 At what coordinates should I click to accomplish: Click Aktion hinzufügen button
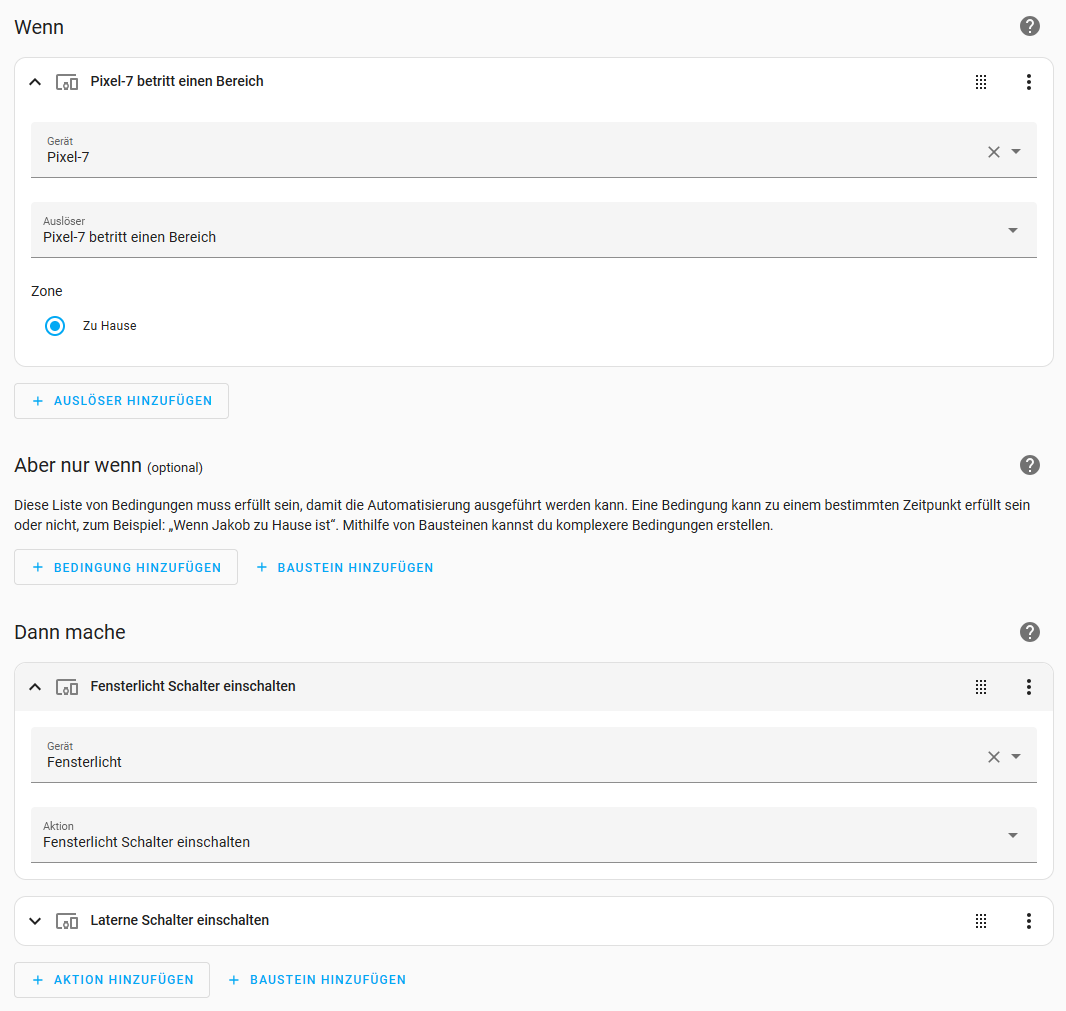(x=111, y=980)
